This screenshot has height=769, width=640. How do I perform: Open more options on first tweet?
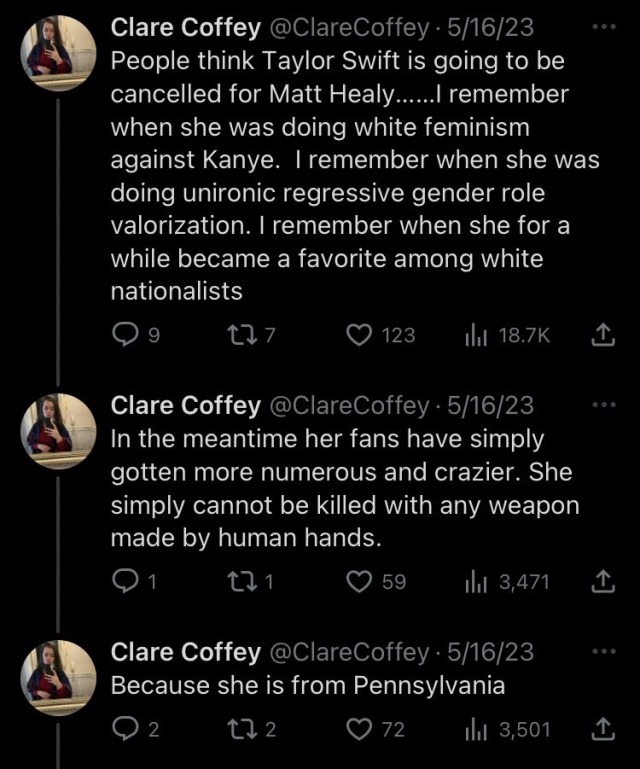(x=605, y=25)
